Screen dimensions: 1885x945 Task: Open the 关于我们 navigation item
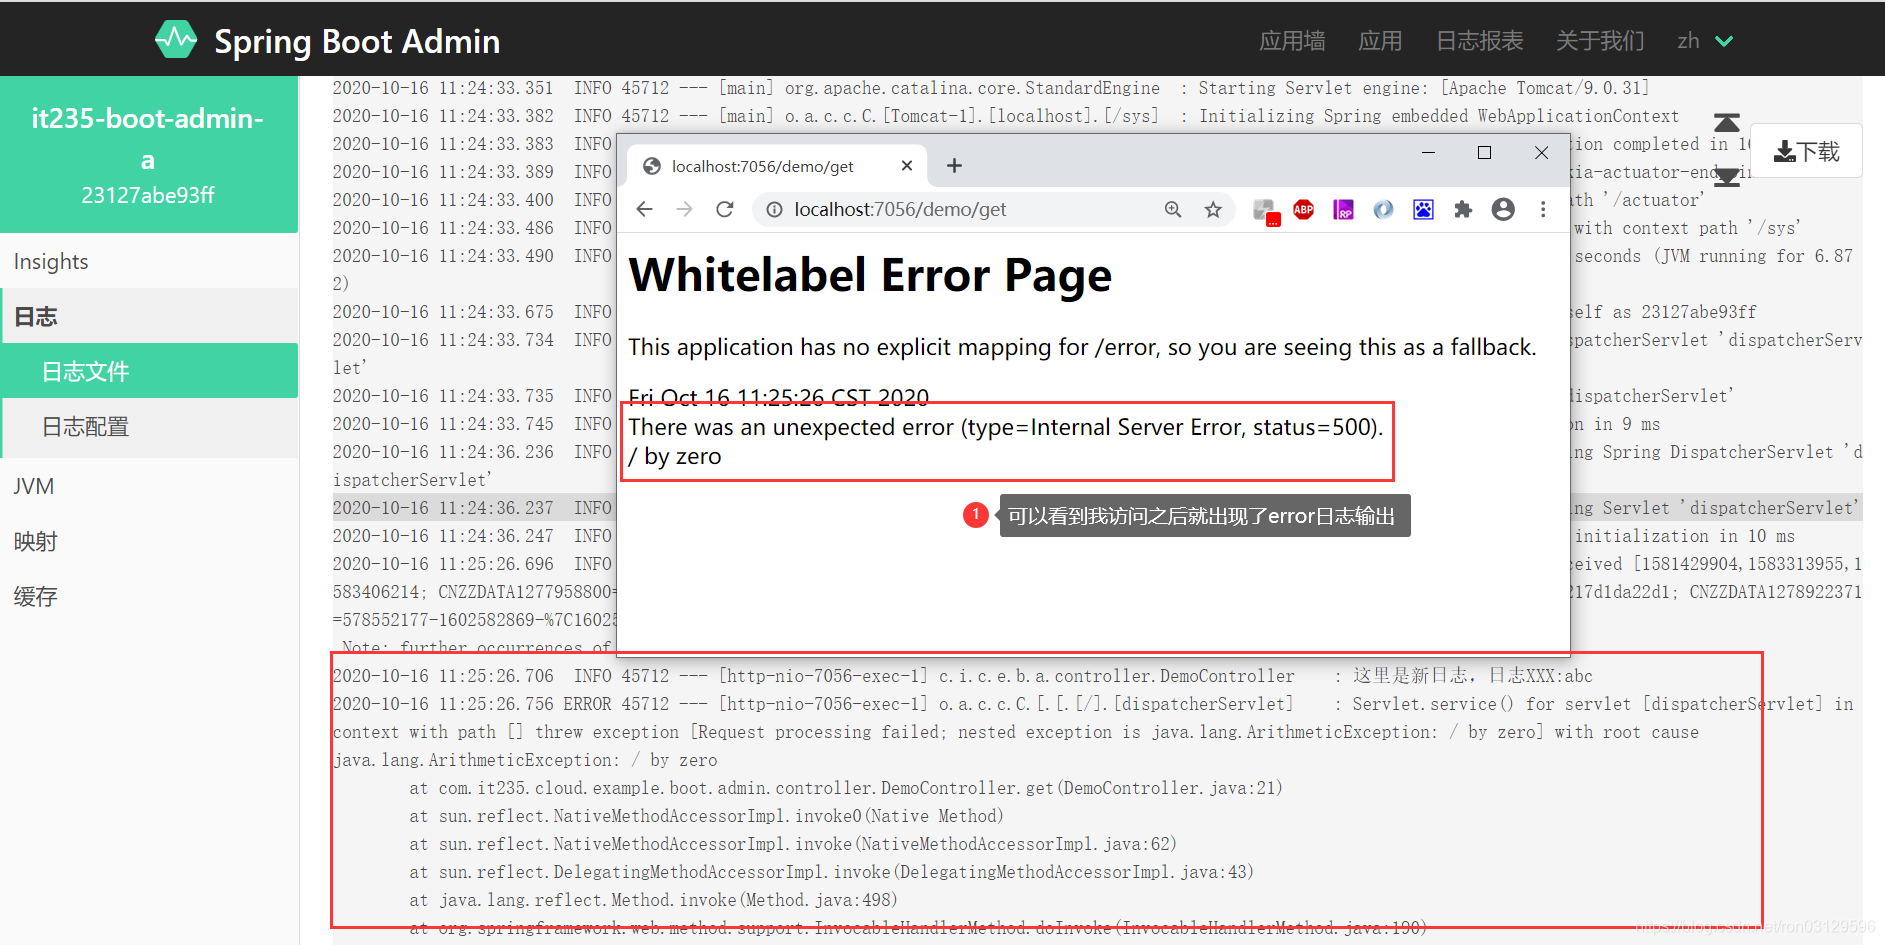(1600, 41)
